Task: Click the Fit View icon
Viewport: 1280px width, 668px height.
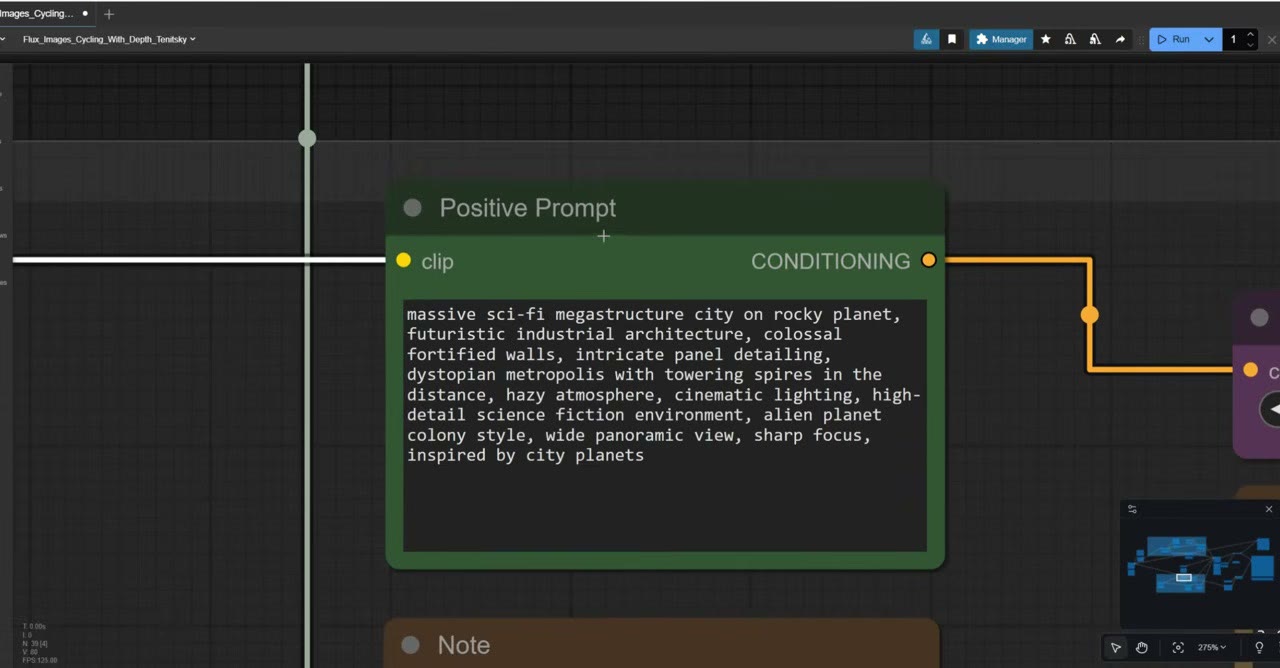Action: pyautogui.click(x=1178, y=647)
